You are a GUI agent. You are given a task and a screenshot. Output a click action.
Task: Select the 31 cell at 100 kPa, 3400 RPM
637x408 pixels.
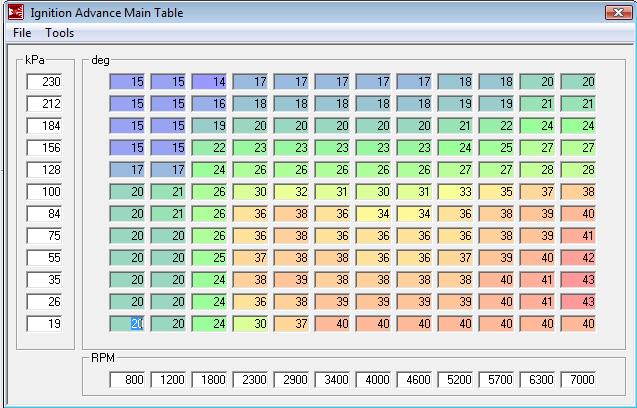point(332,191)
